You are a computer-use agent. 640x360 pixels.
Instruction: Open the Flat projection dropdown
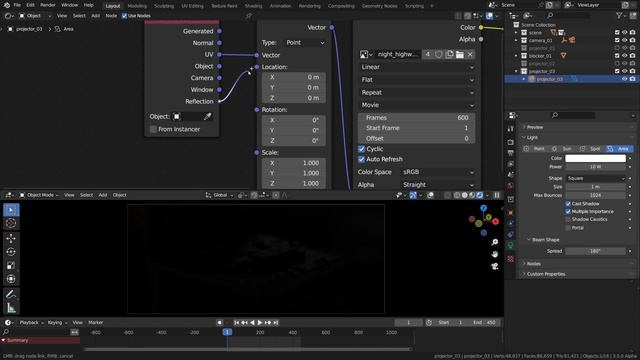417,80
